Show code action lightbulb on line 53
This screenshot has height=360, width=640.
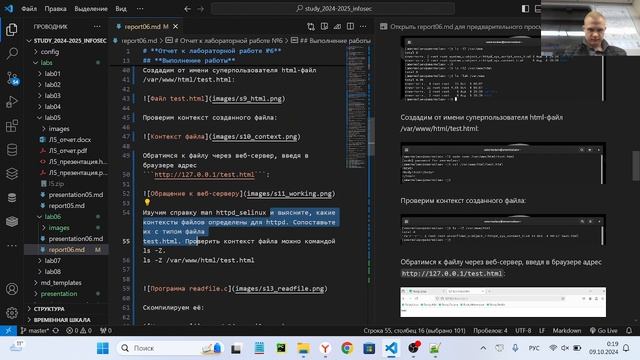(x=147, y=202)
